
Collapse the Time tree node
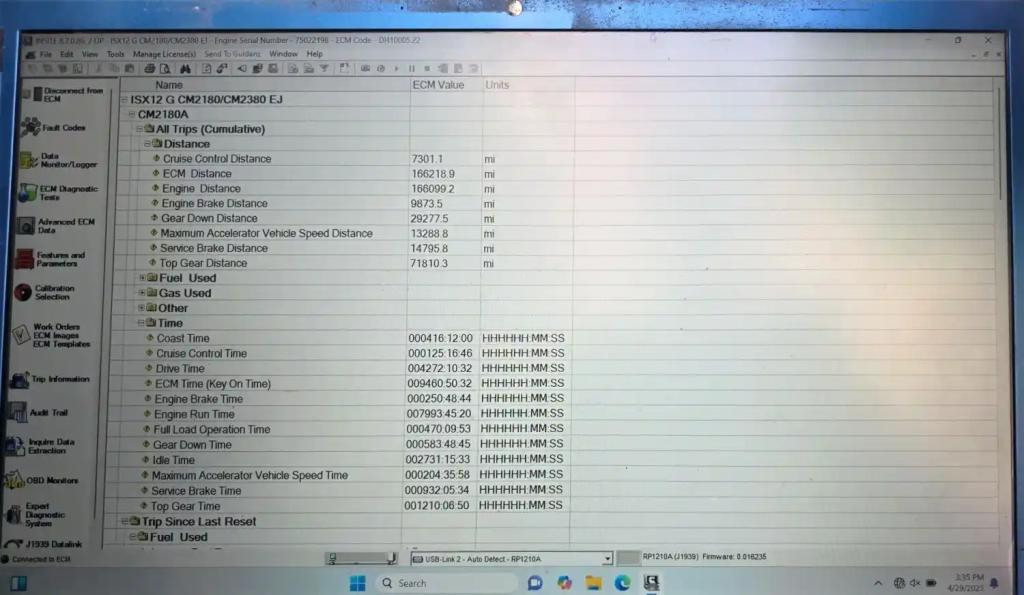coord(141,324)
